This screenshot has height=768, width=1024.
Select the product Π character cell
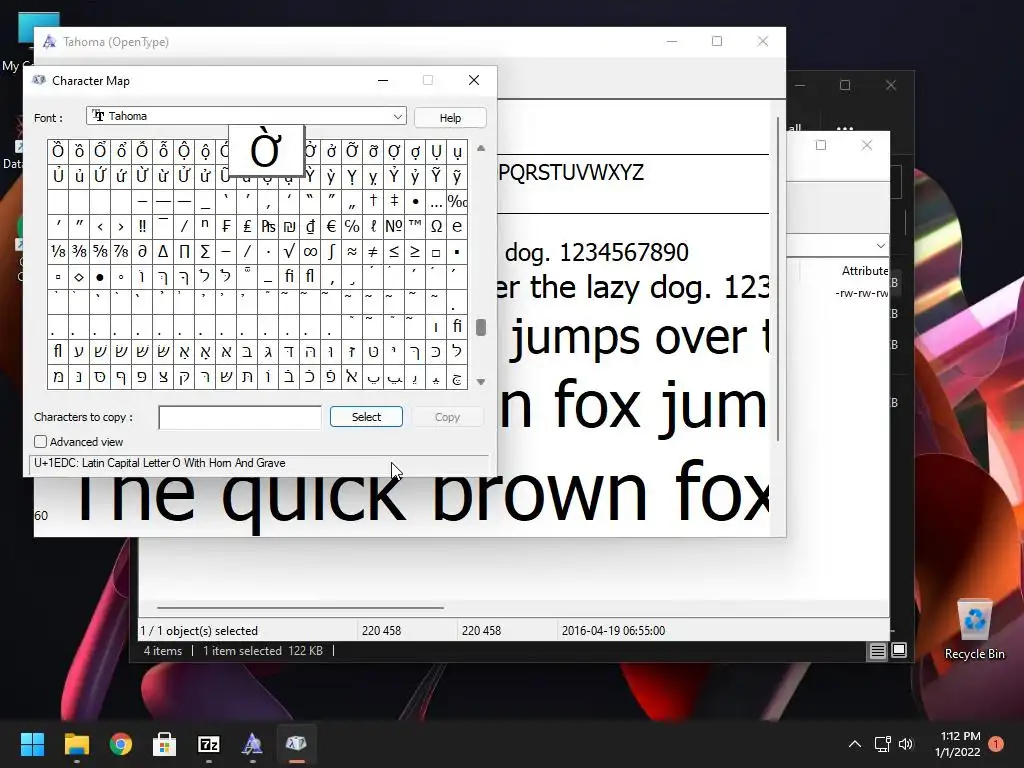click(x=184, y=251)
